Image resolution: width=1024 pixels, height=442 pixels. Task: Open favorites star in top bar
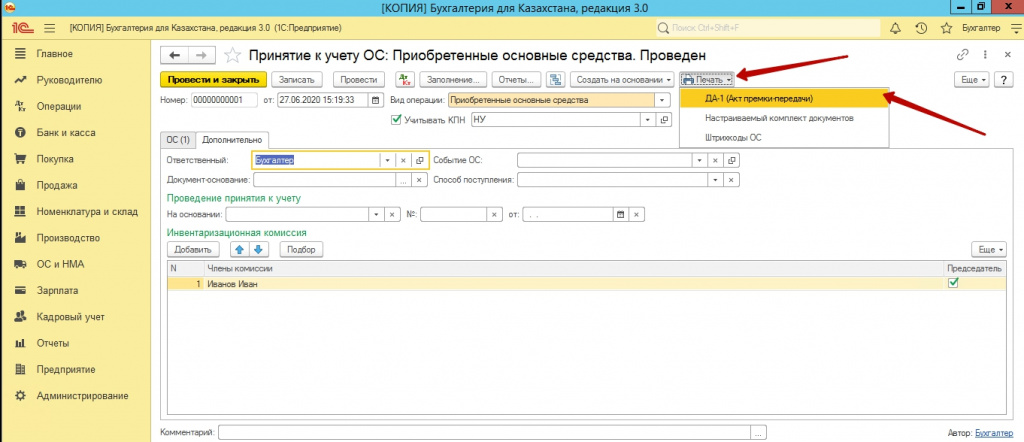pos(946,28)
